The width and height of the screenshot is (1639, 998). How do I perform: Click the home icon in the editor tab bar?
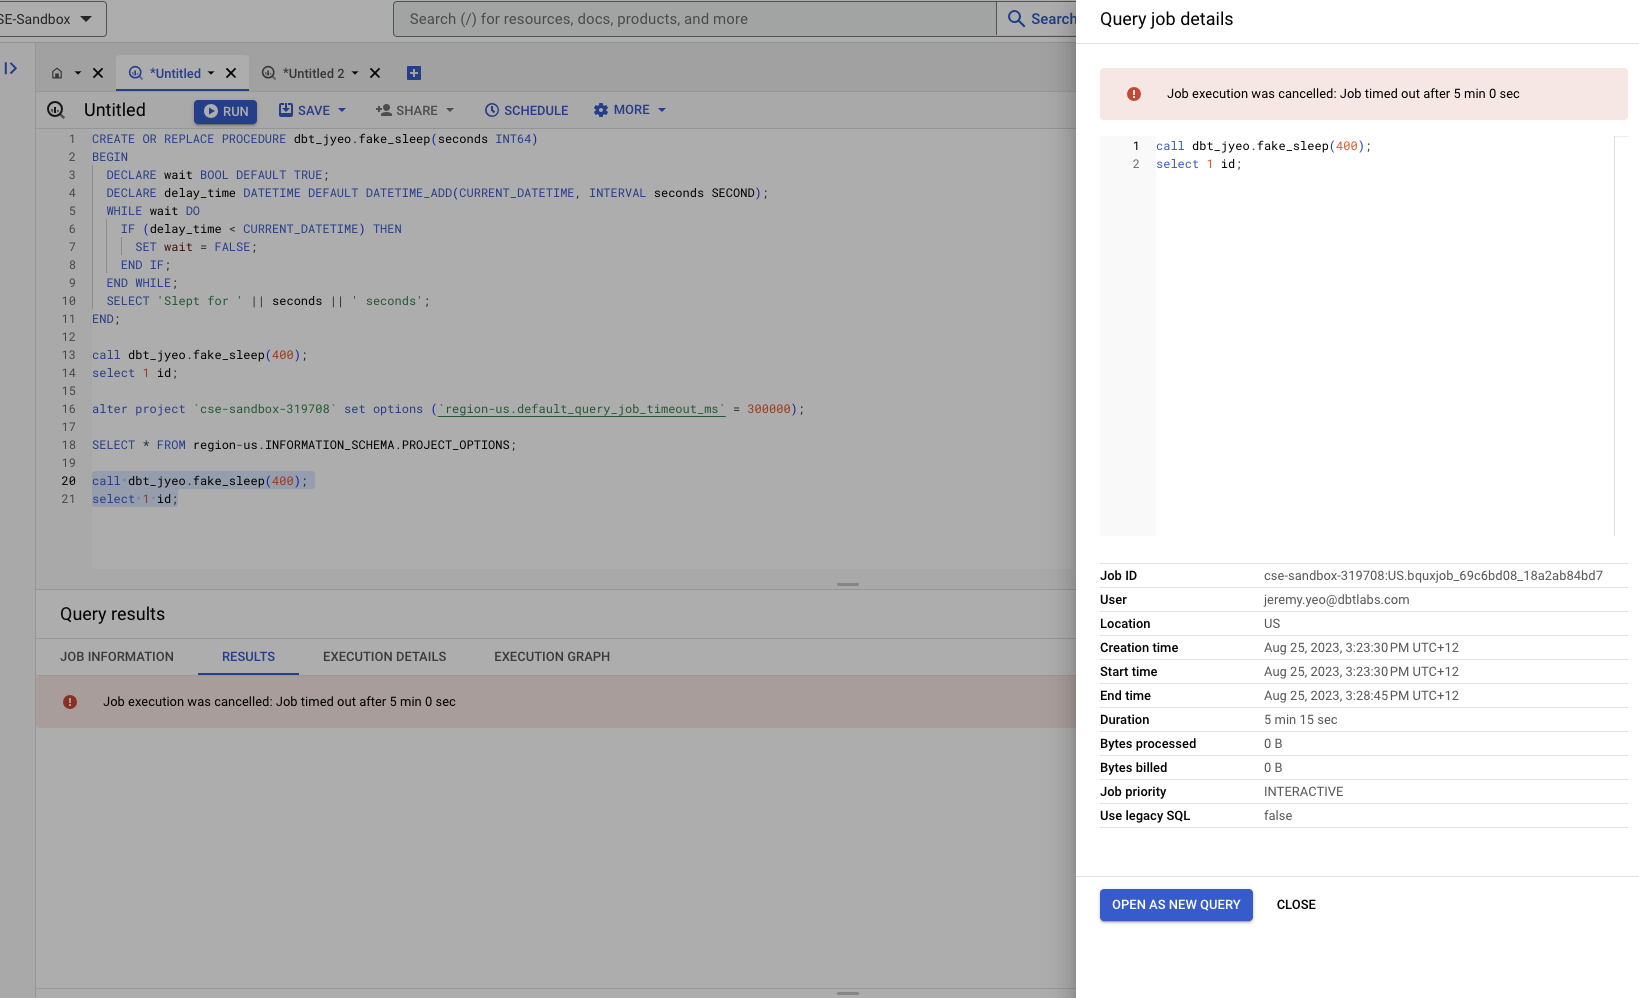click(58, 72)
